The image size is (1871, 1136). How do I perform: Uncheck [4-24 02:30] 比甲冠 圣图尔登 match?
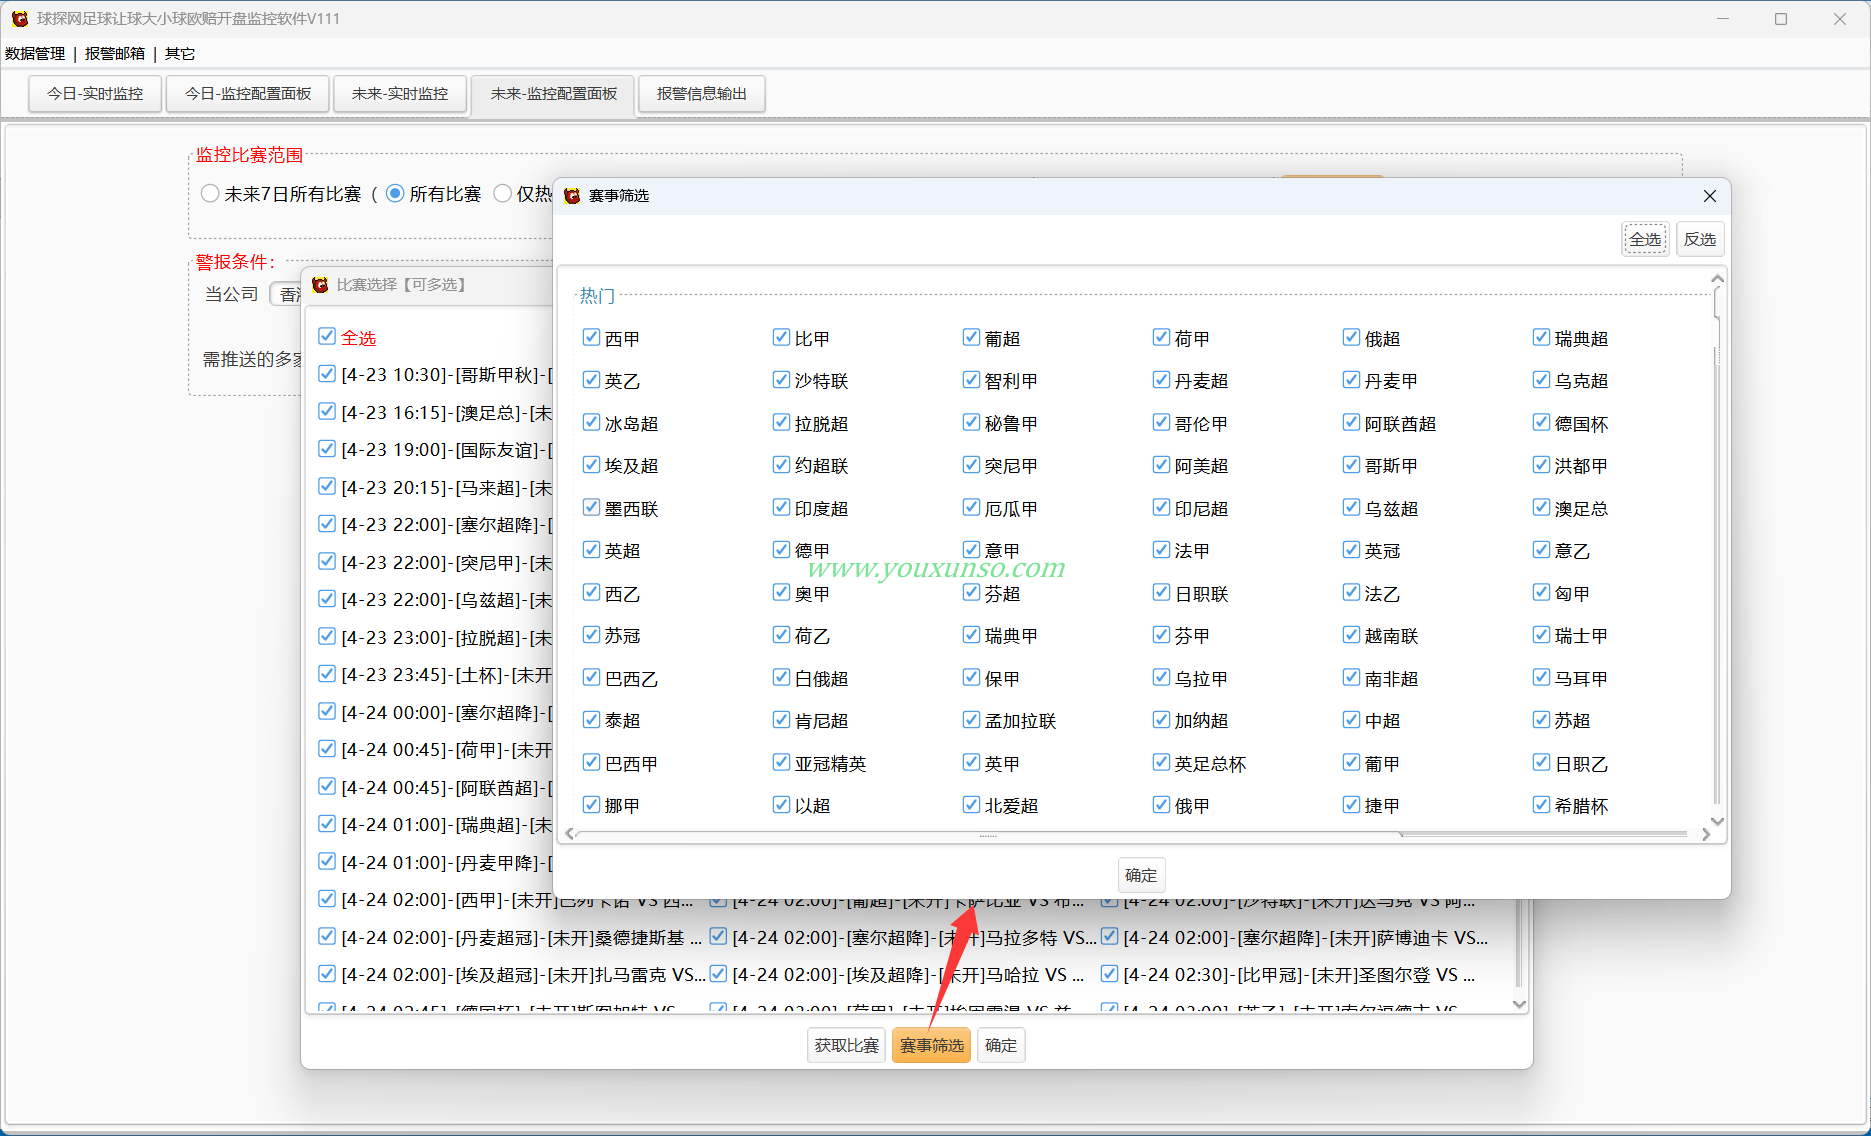click(x=1109, y=974)
